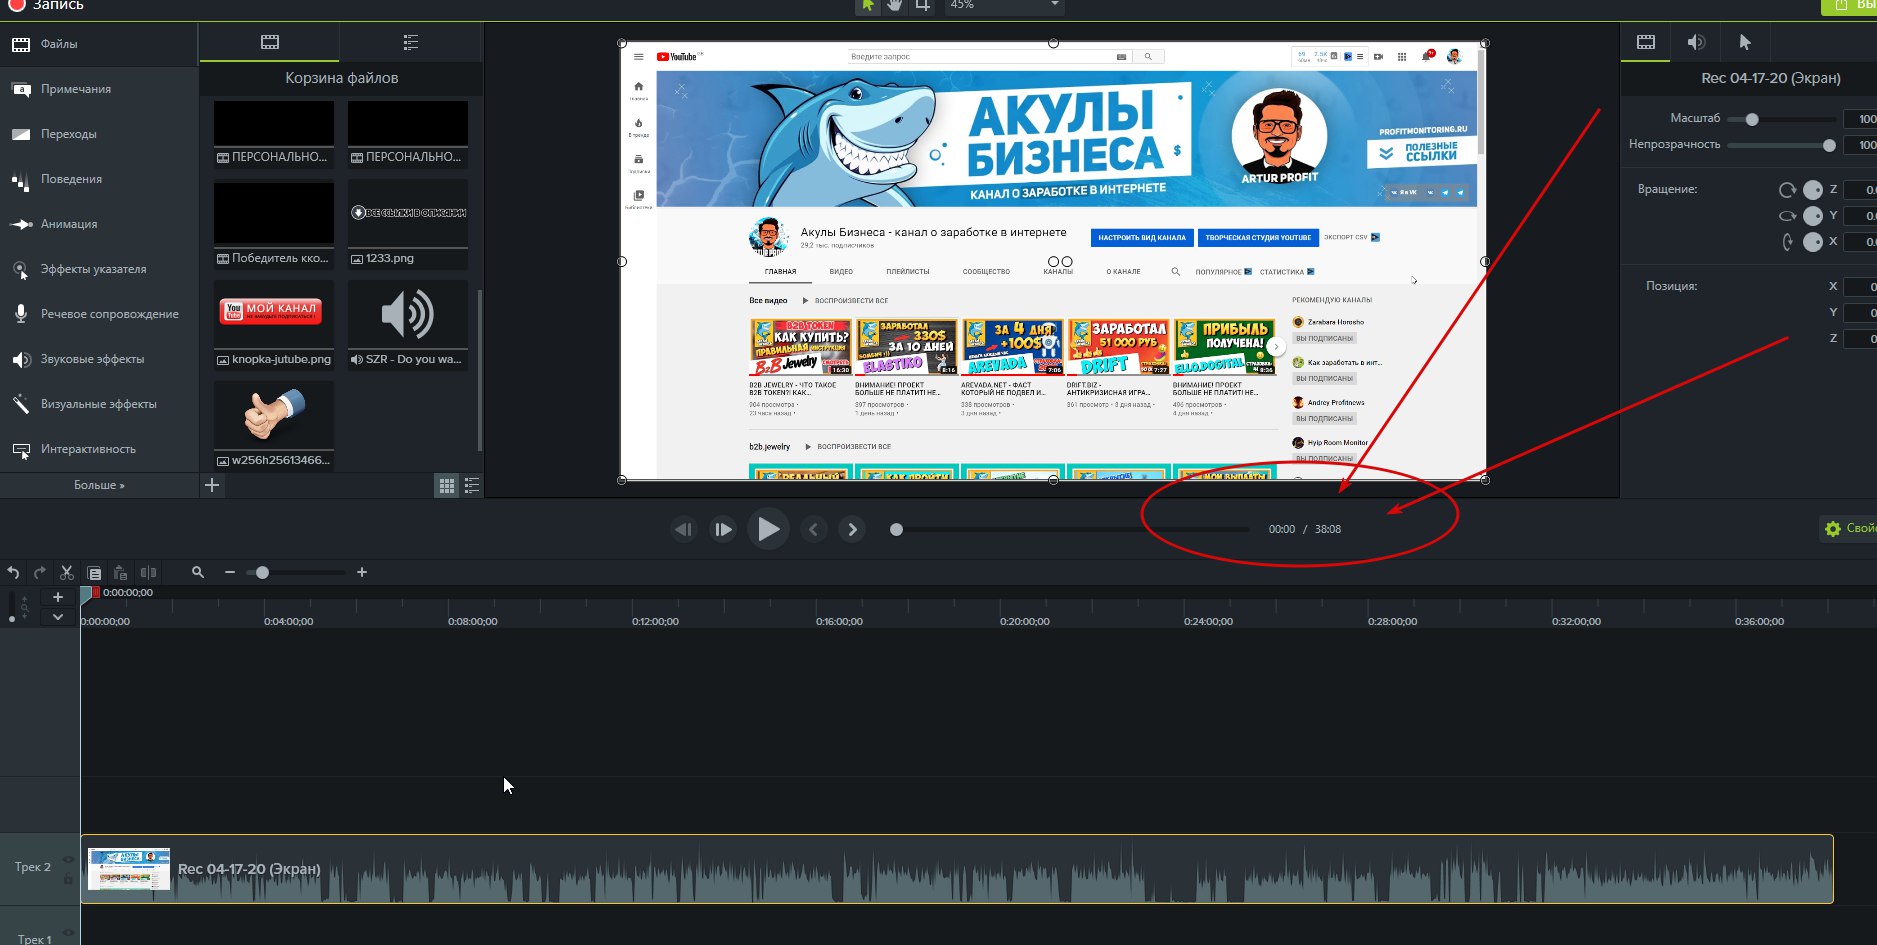Open Визуальные эффекты panel
Image resolution: width=1877 pixels, height=945 pixels.
tap(99, 404)
